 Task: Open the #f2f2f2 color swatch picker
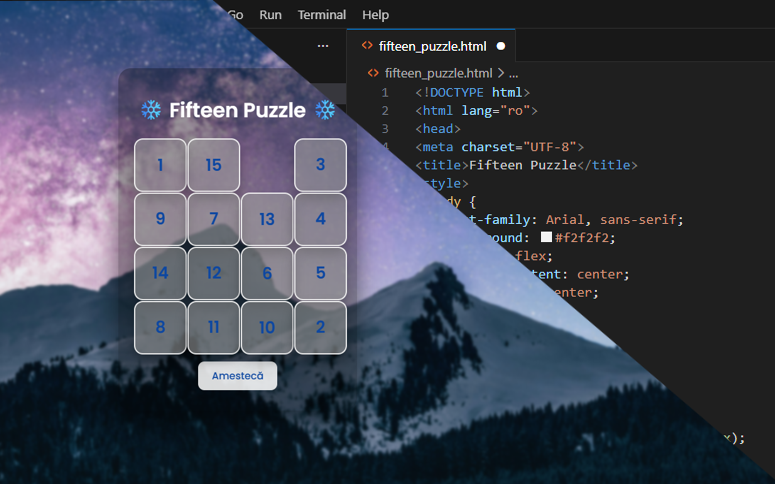pos(546,238)
